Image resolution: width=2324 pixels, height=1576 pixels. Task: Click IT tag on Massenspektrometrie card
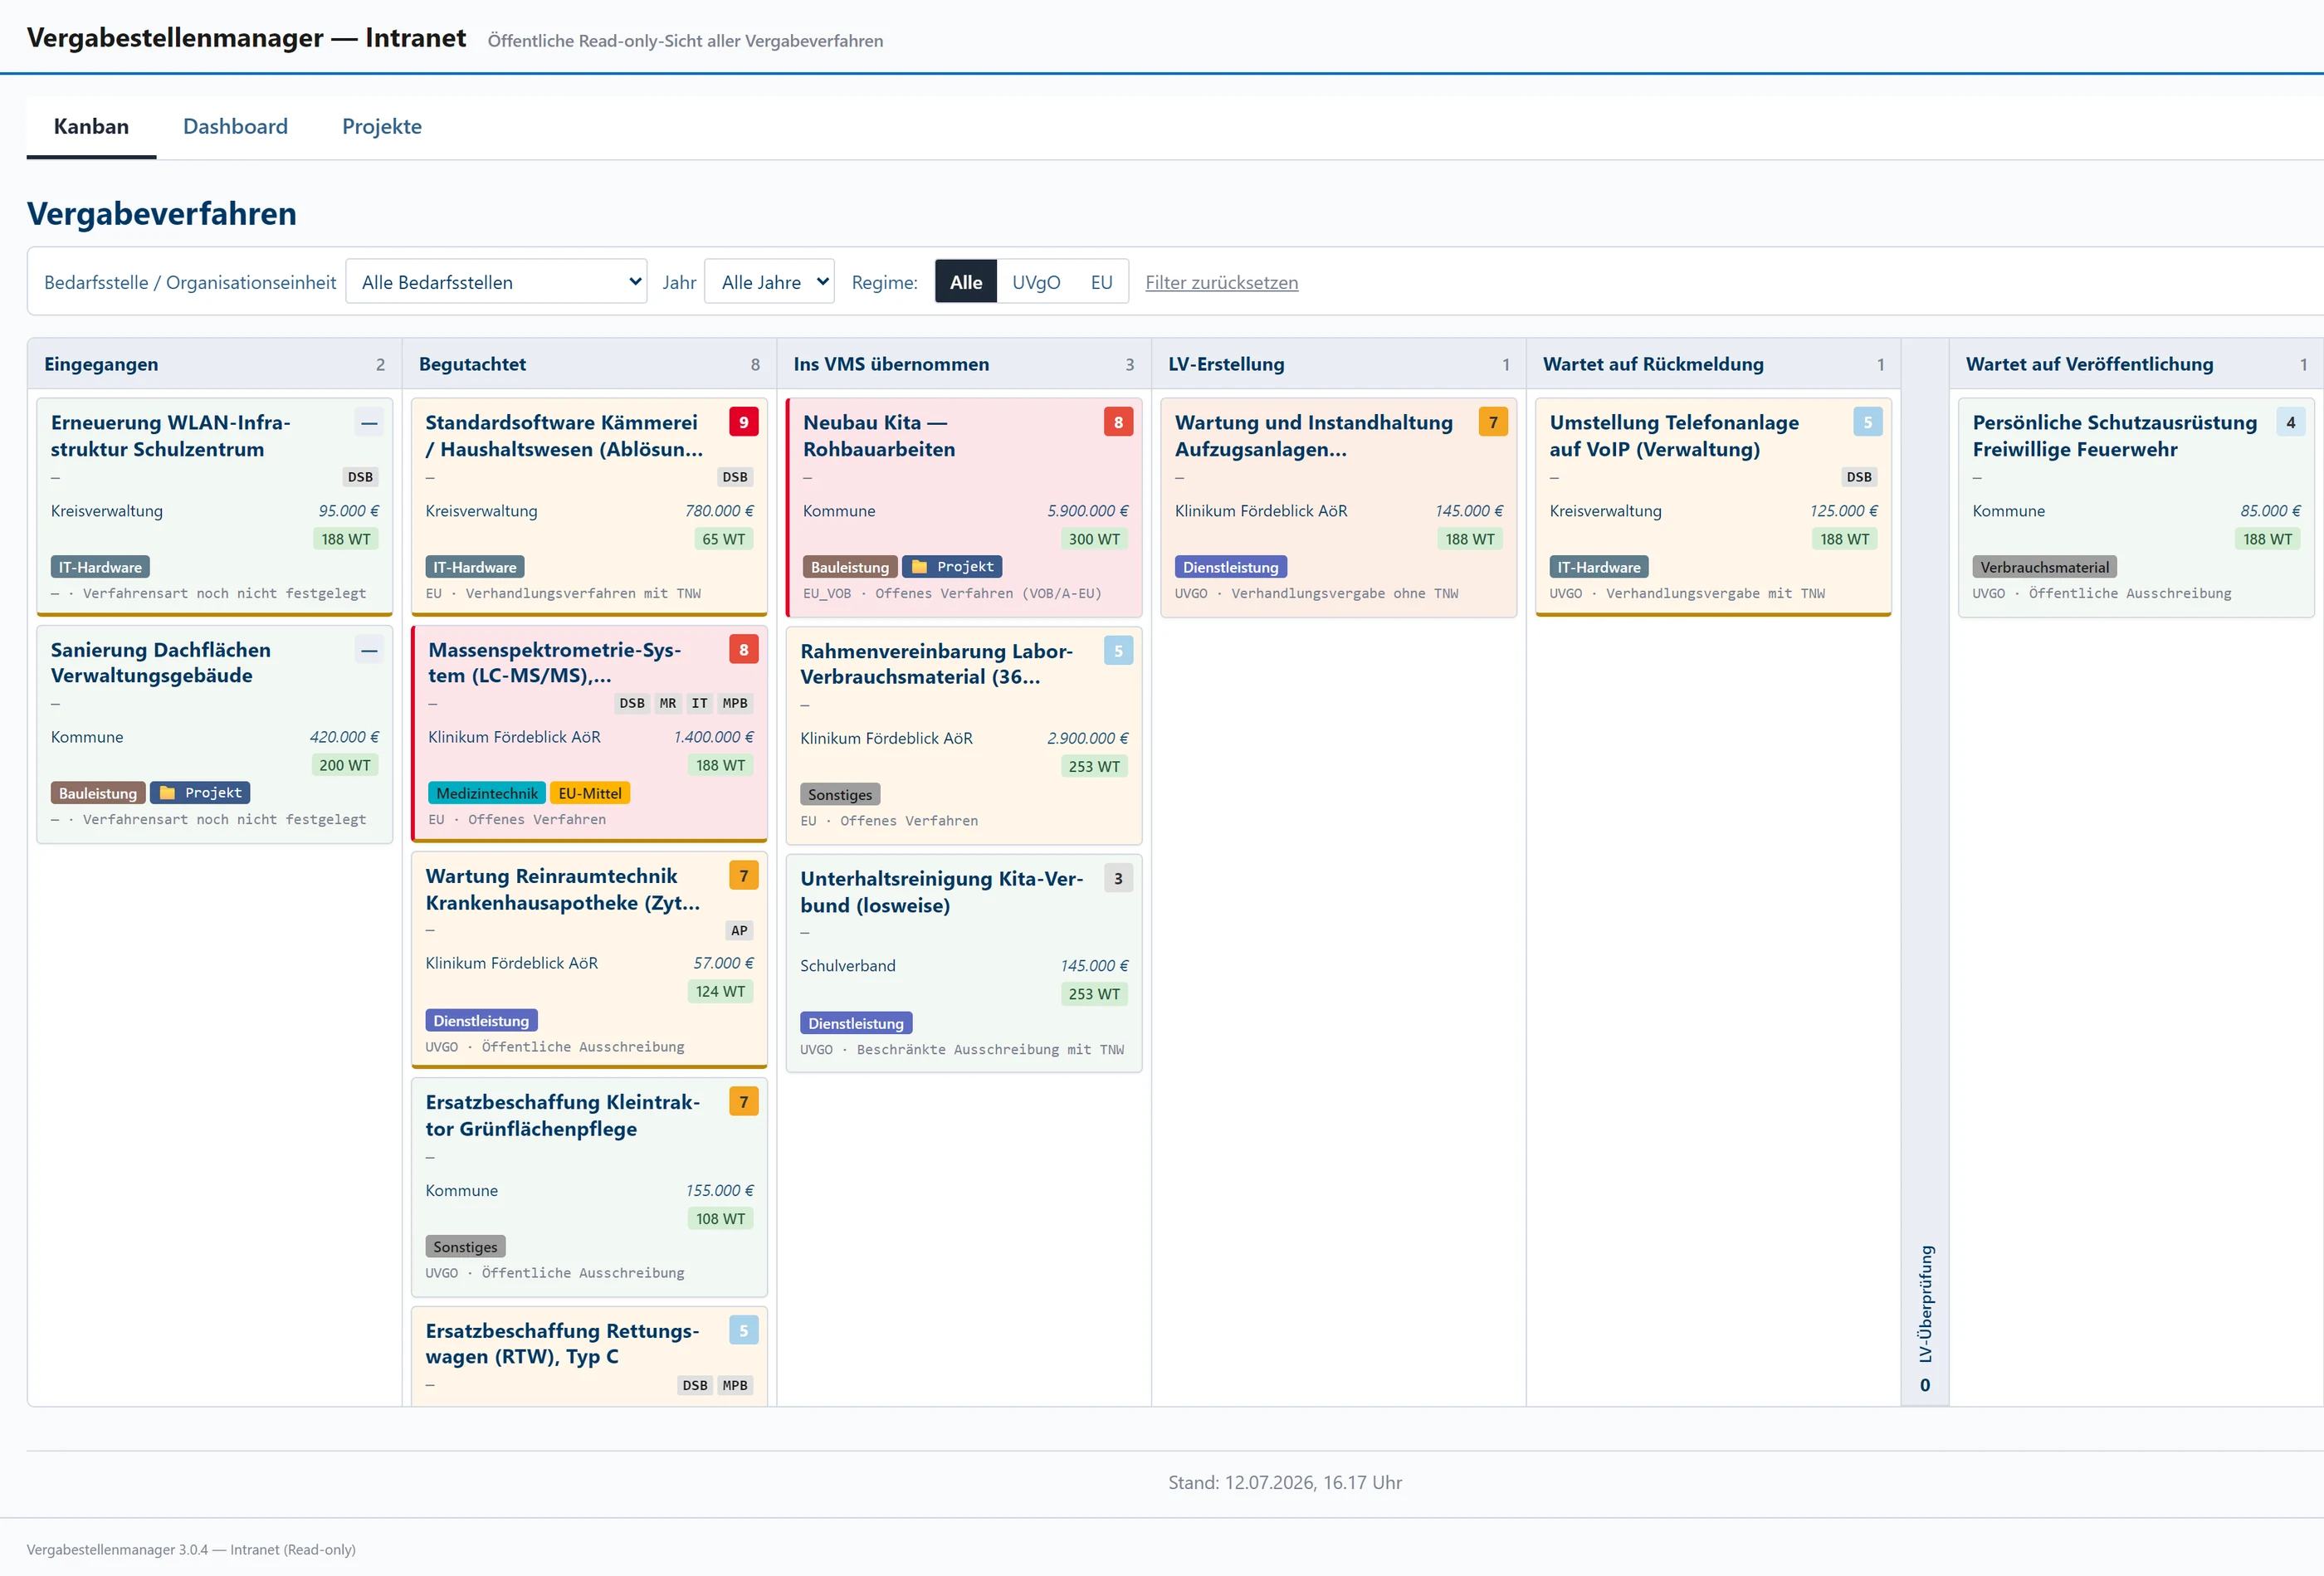point(700,703)
